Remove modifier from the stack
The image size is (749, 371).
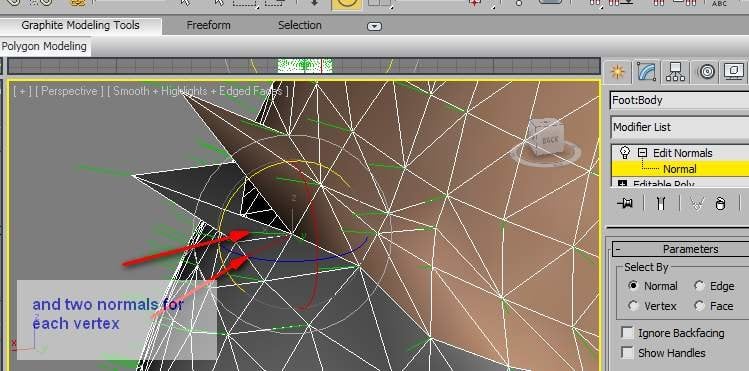720,203
